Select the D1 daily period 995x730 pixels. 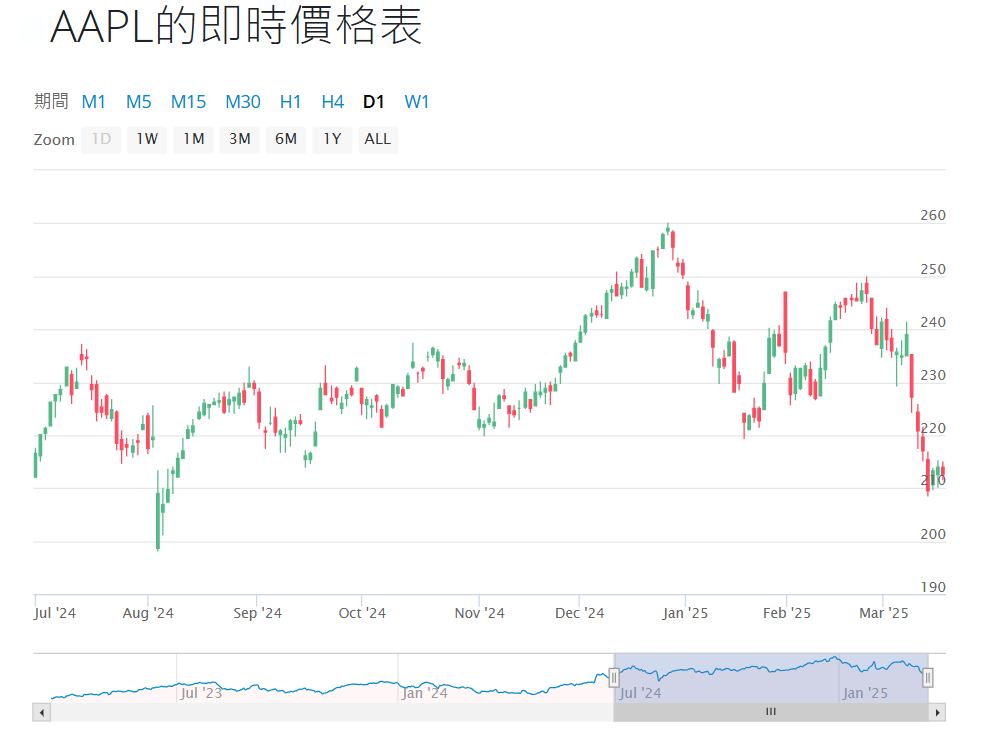[374, 102]
